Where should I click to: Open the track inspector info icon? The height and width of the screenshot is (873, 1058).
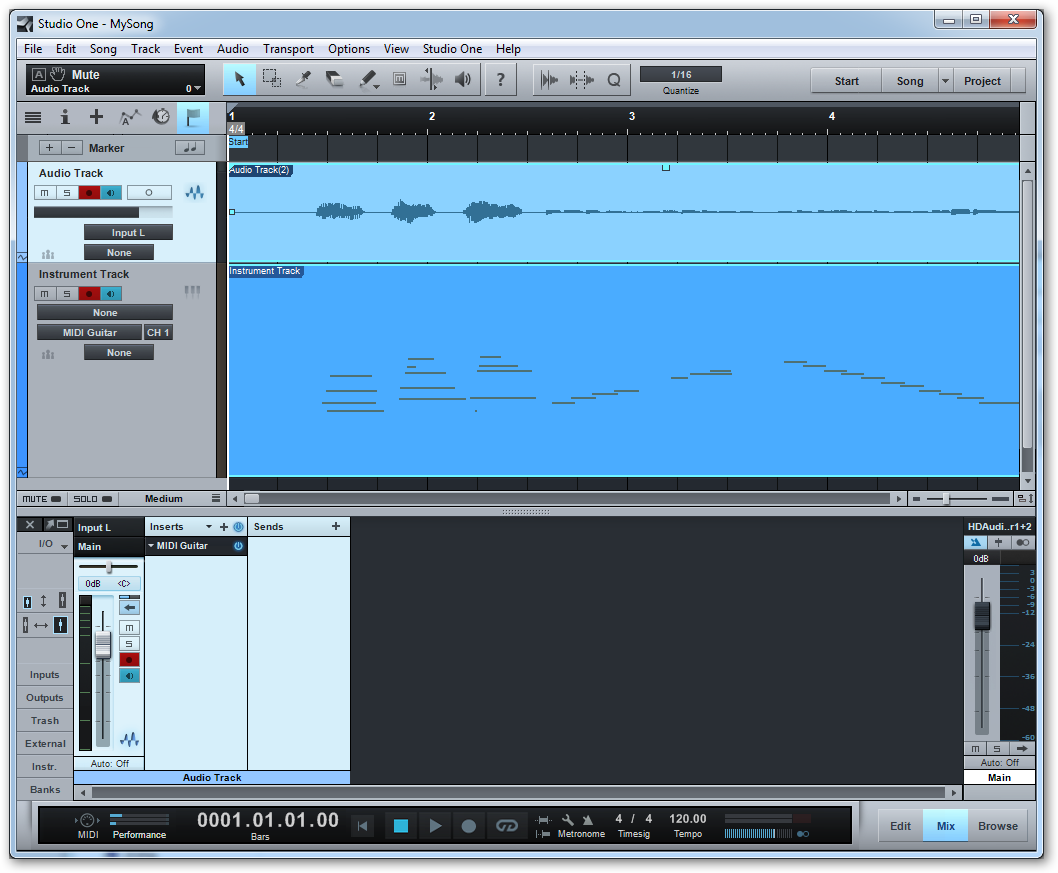click(x=65, y=117)
